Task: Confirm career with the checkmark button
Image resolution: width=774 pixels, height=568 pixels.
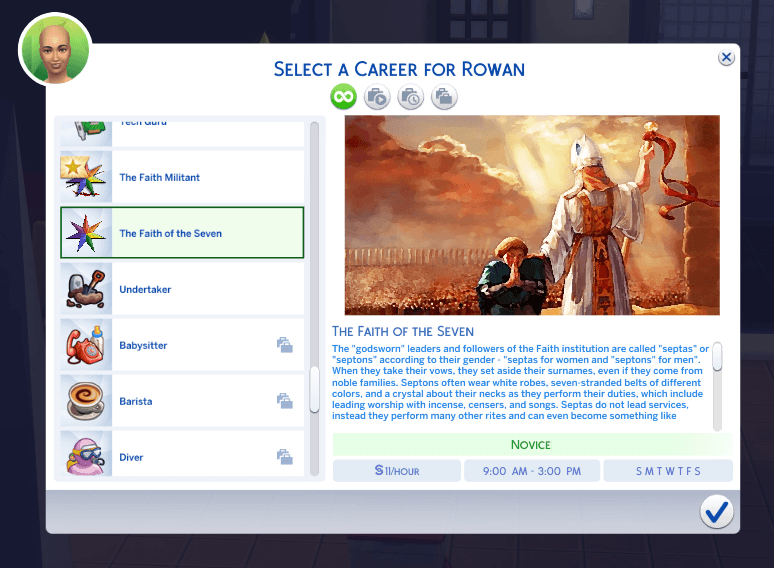Action: click(x=716, y=512)
